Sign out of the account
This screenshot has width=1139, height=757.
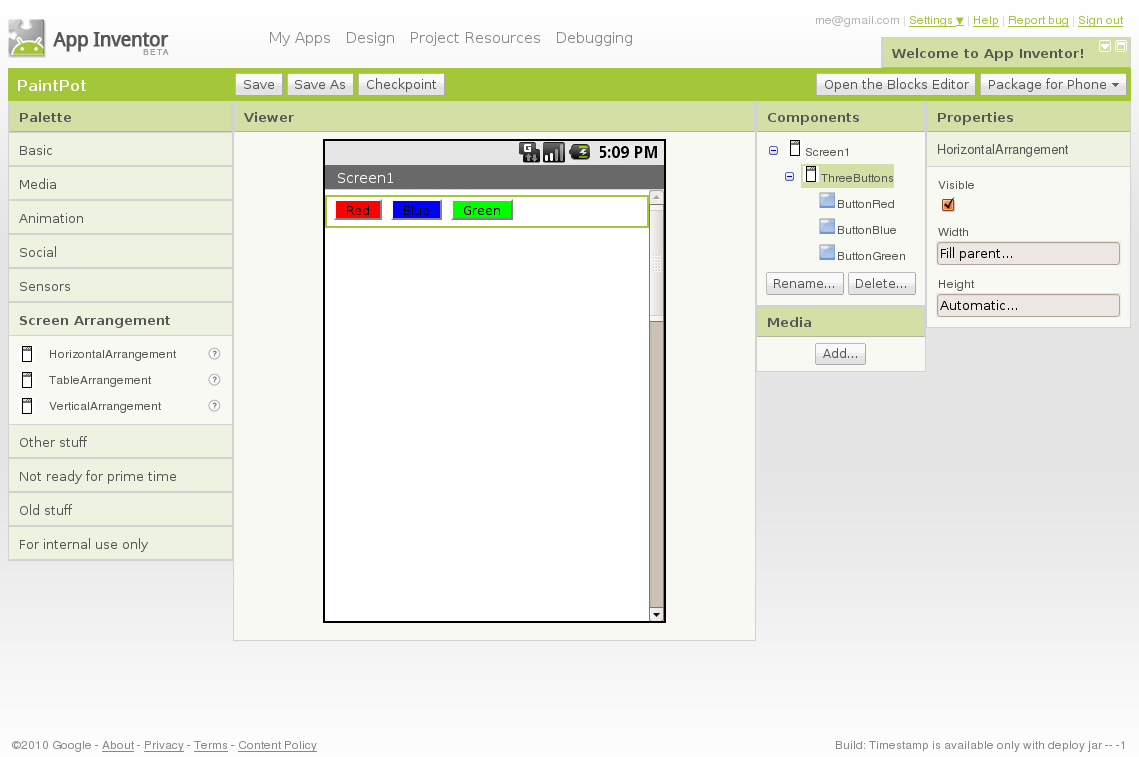point(1100,20)
